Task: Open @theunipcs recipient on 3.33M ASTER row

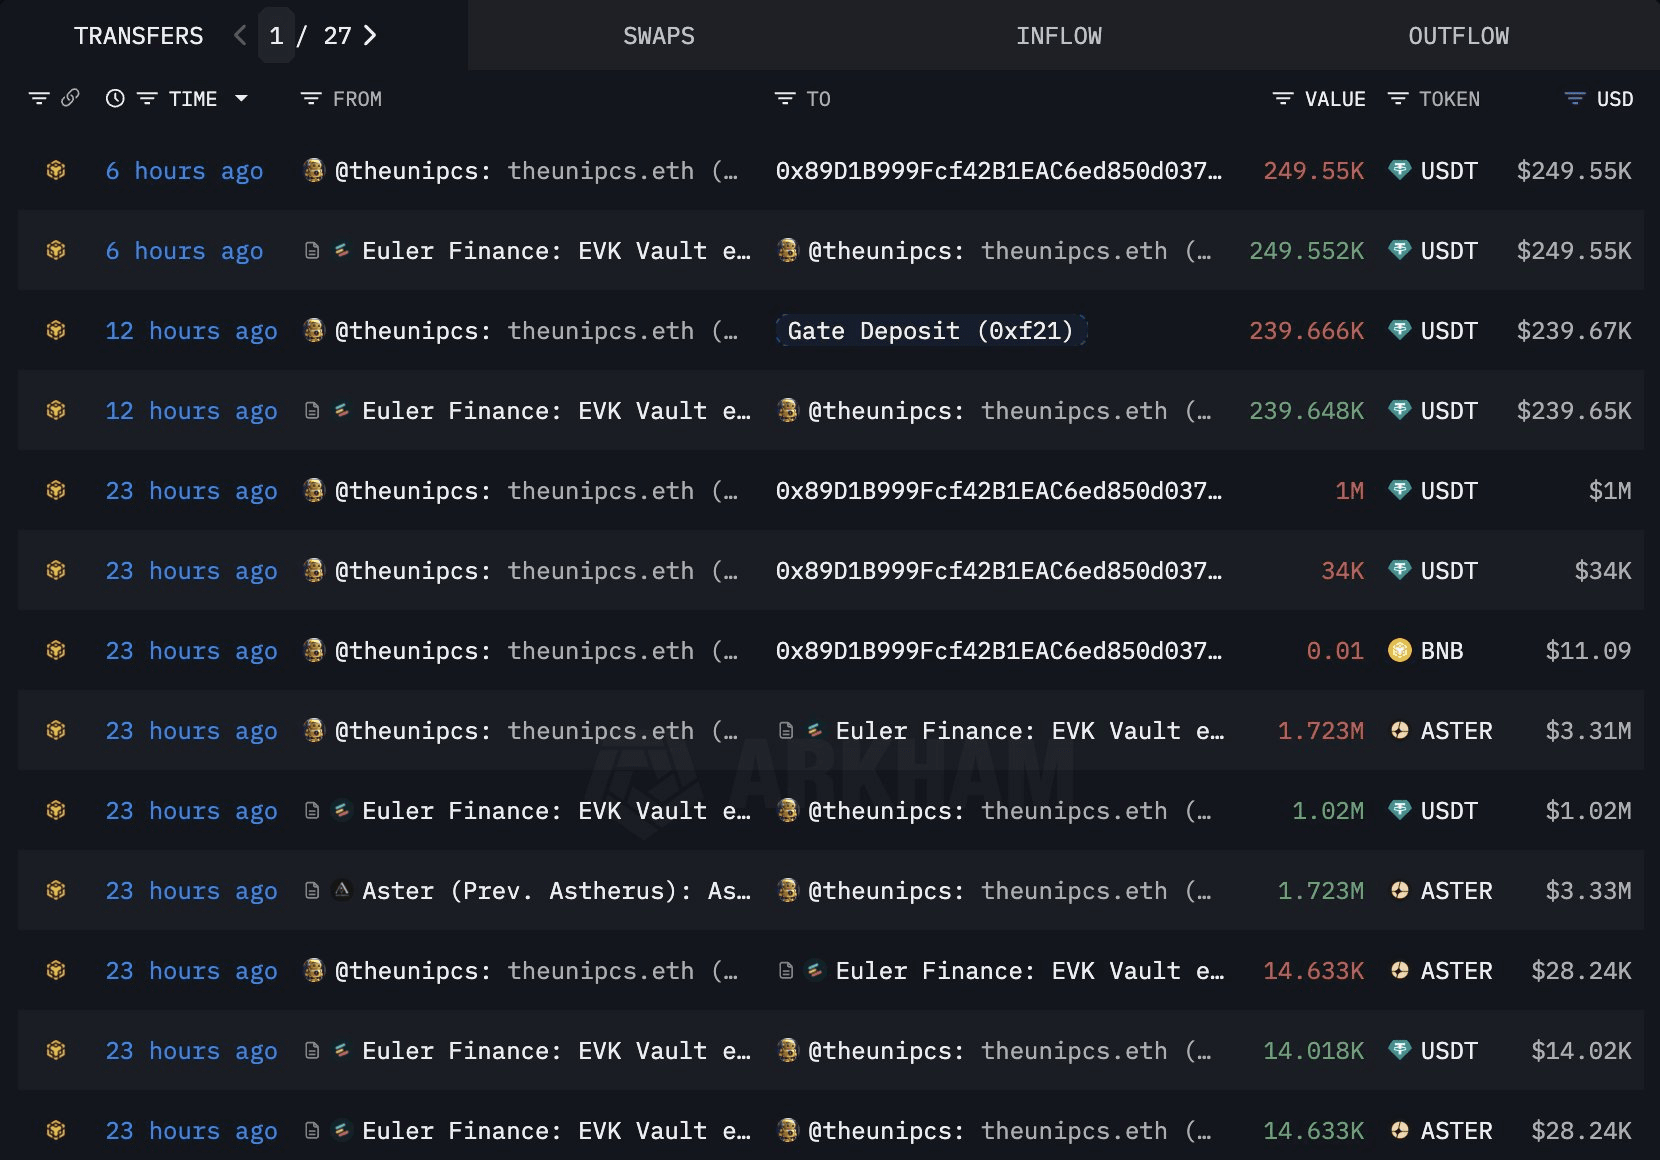Action: [1009, 891]
